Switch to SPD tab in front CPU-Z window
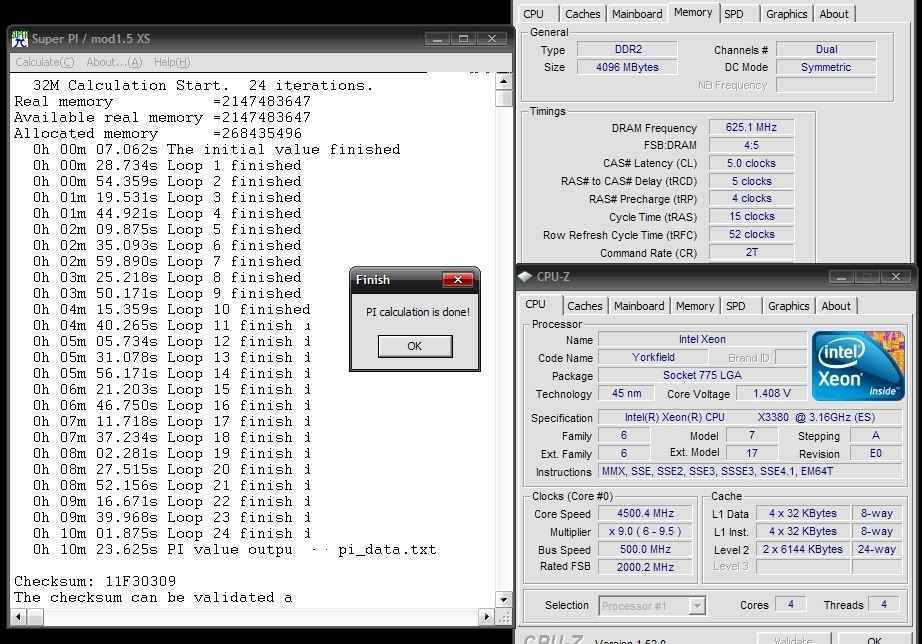Image resolution: width=922 pixels, height=644 pixels. point(736,306)
